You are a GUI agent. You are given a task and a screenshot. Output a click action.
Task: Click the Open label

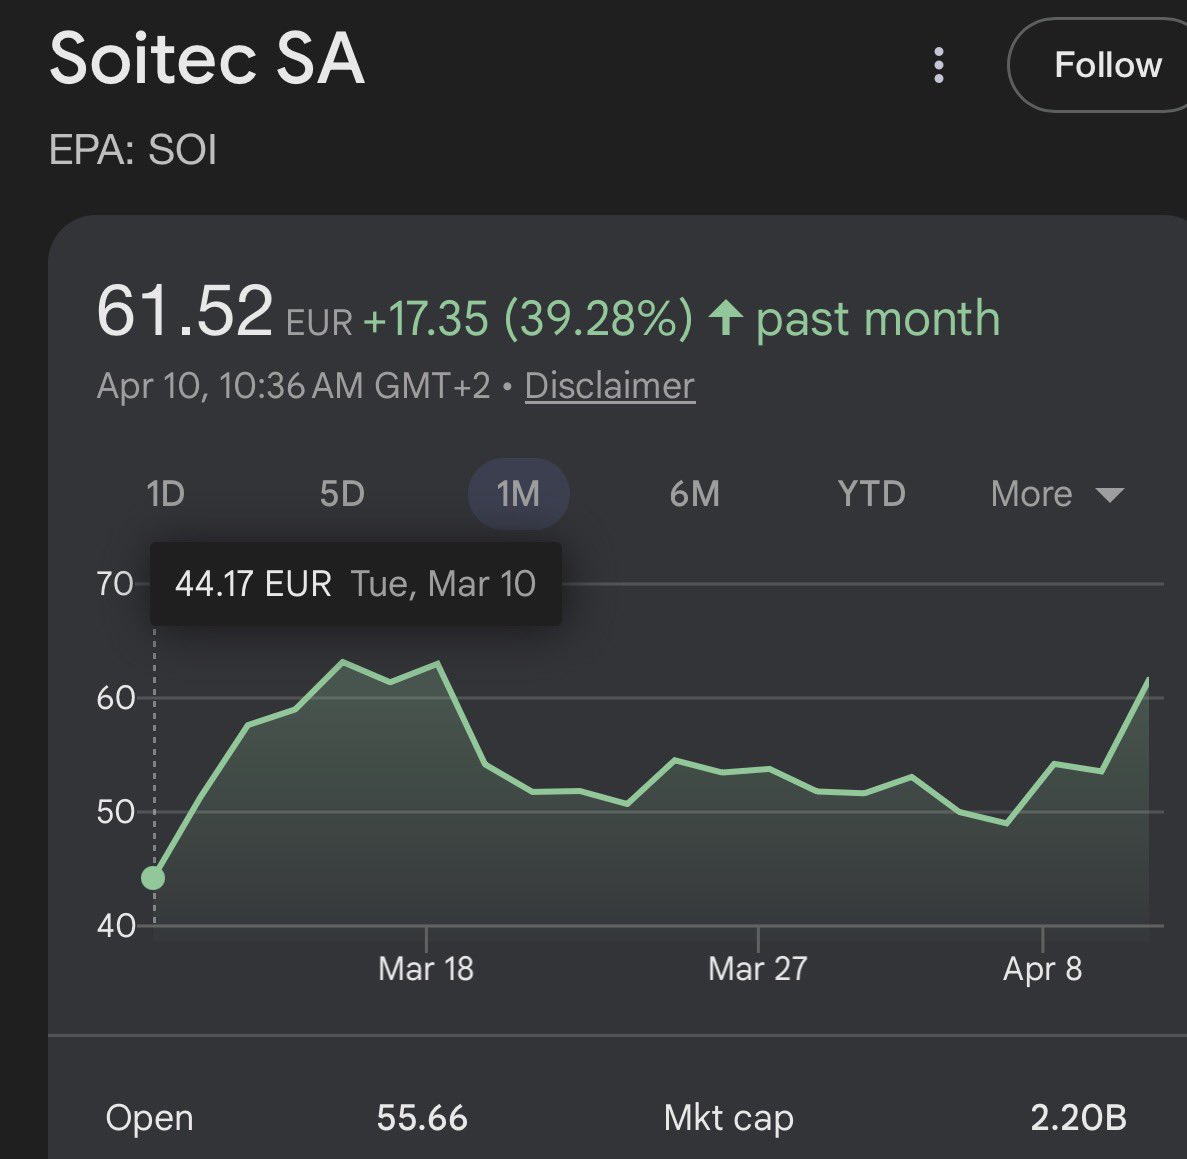click(150, 1119)
